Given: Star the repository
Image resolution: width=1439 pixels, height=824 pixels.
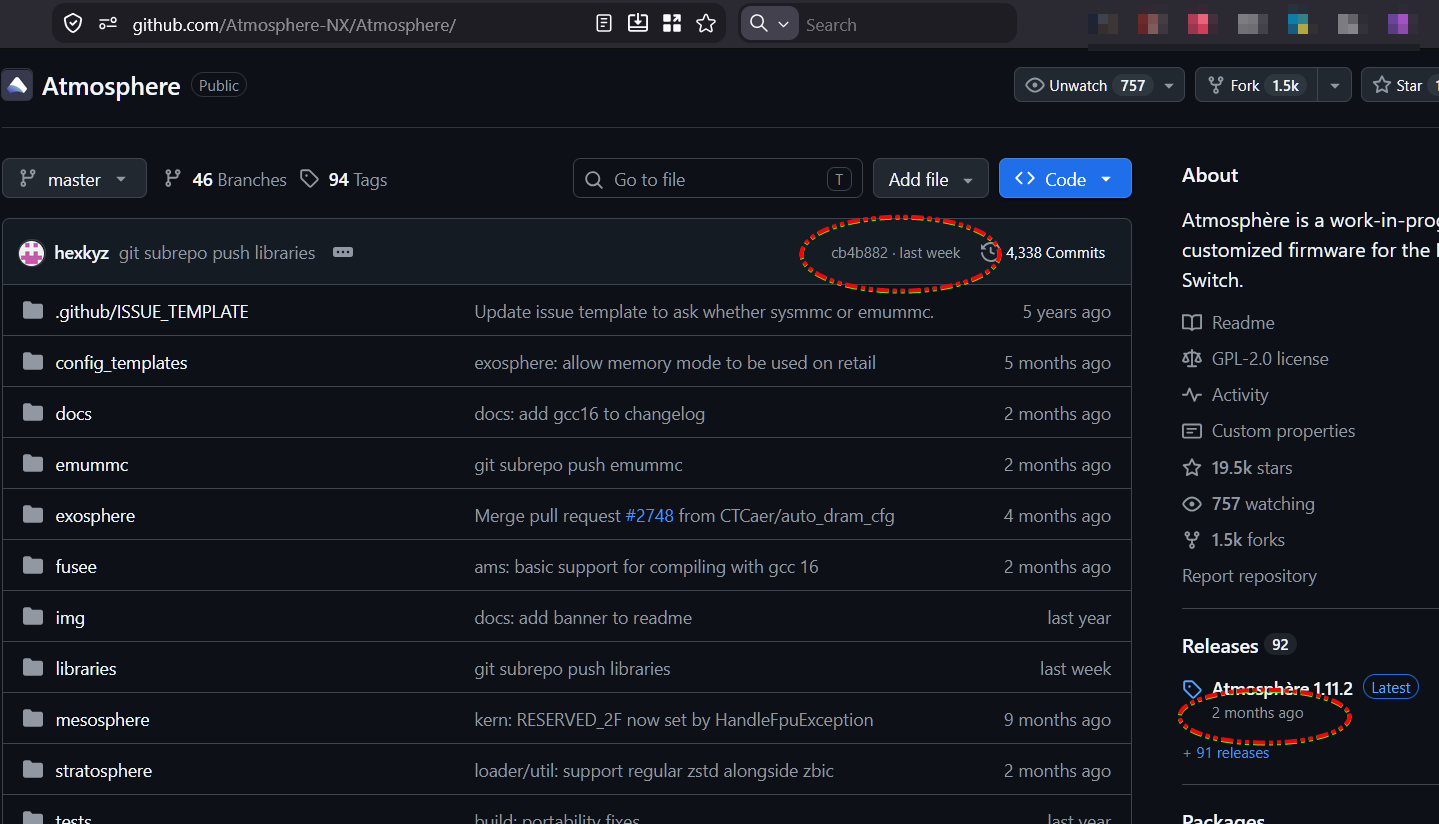Looking at the screenshot, I should pos(1400,85).
